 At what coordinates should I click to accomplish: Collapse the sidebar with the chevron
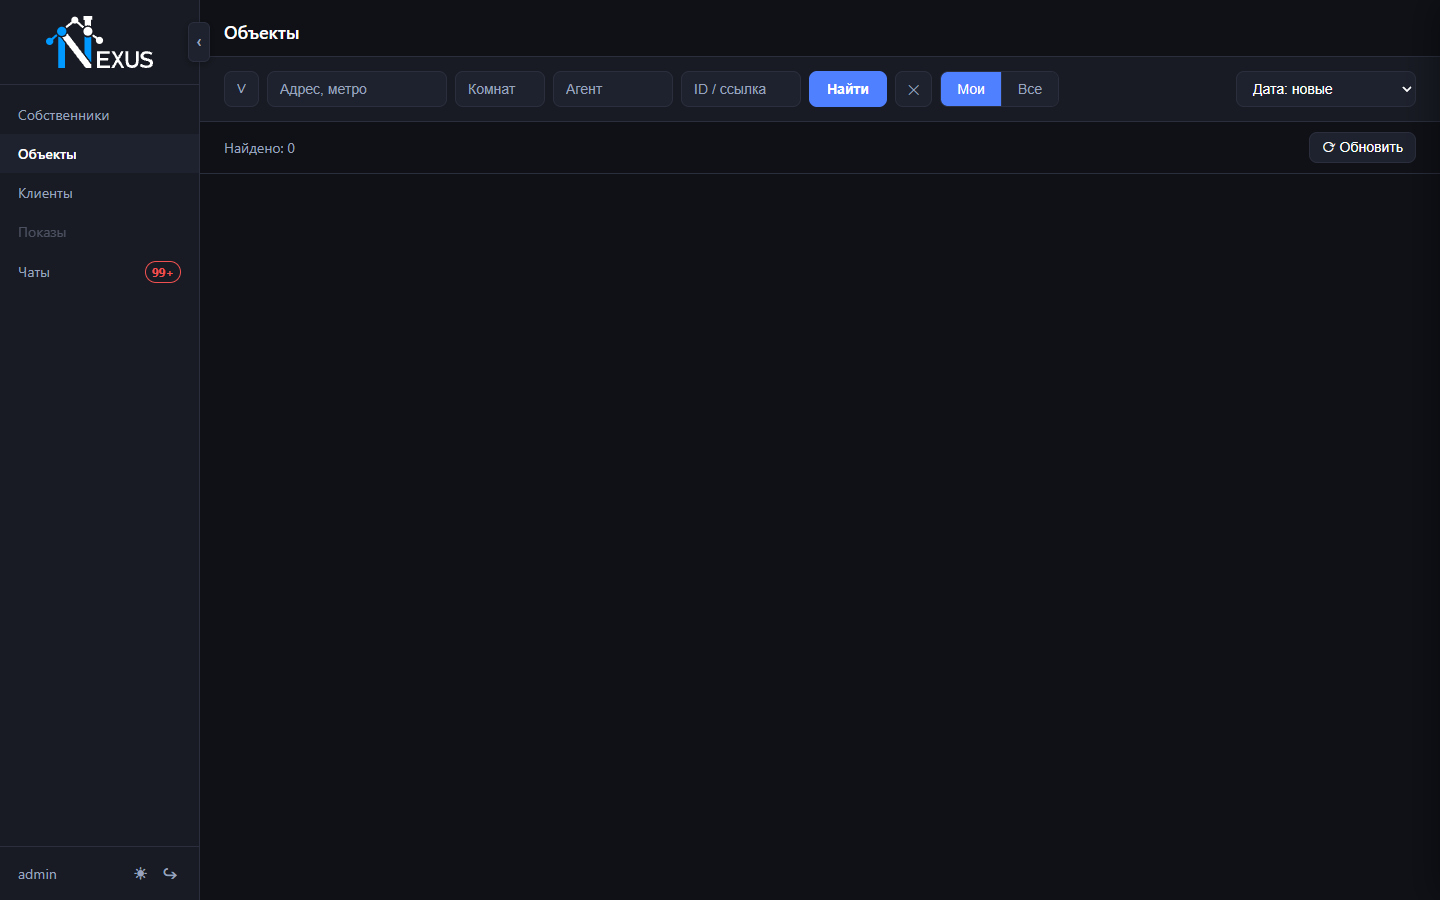tap(199, 42)
